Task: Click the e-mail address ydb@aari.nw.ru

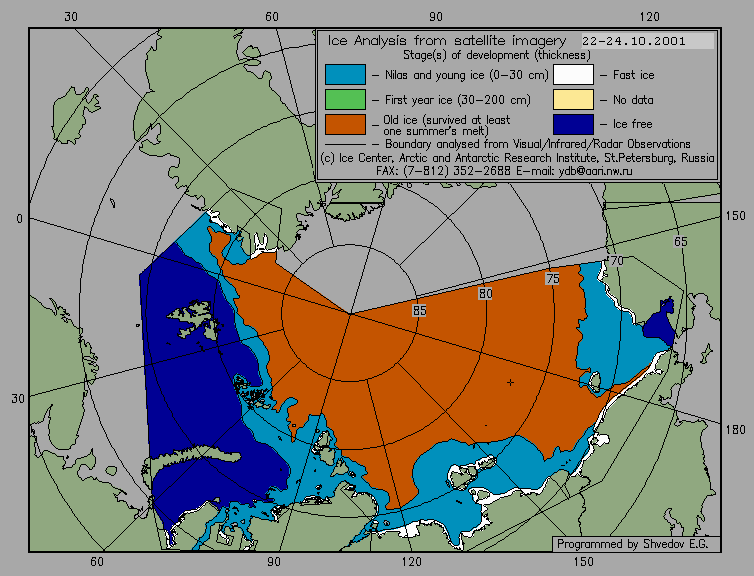Action: point(595,171)
